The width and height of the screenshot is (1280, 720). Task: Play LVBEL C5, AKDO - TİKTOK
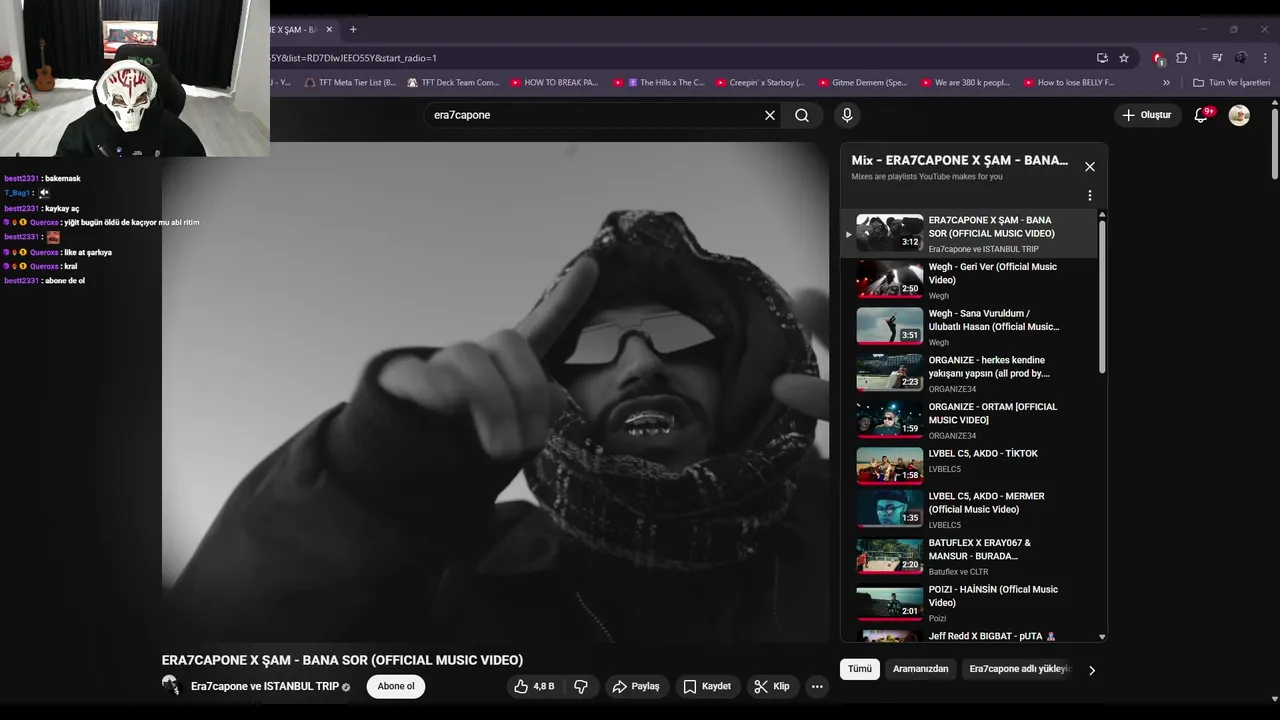[x=968, y=466]
